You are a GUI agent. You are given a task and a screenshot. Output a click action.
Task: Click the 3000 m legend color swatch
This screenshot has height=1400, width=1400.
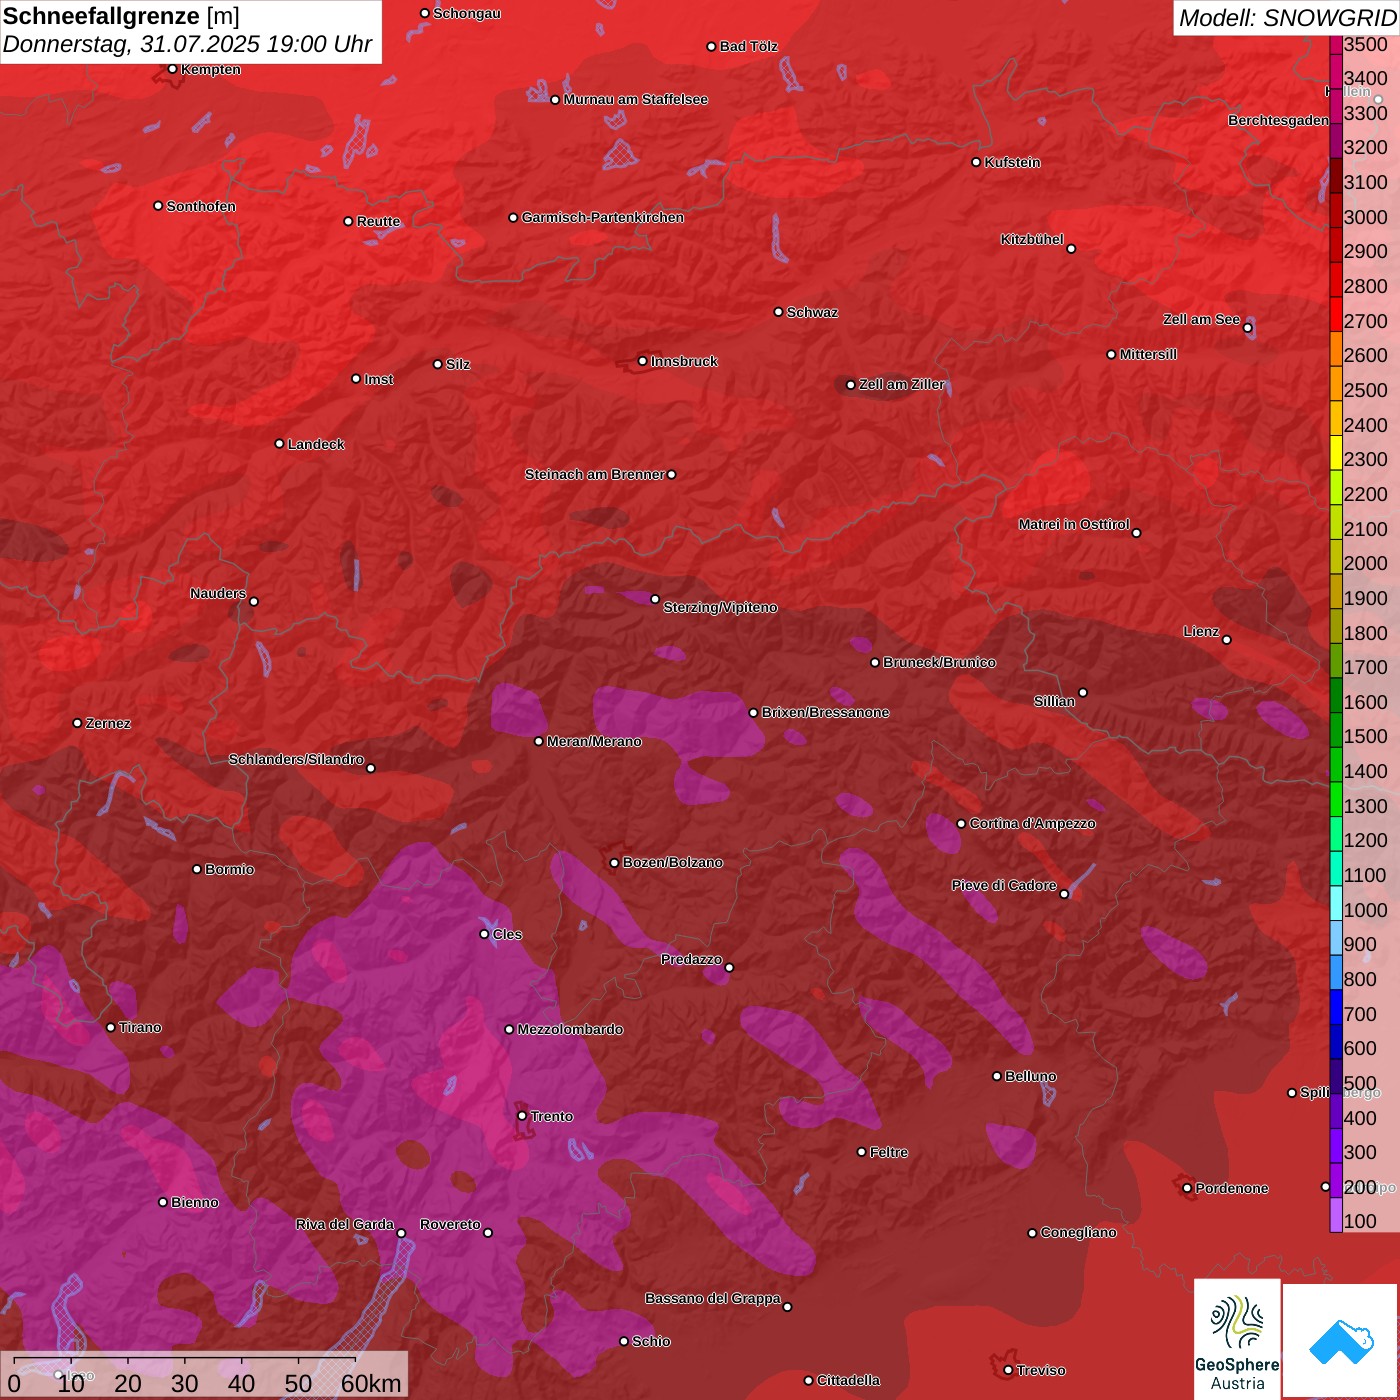(x=1336, y=211)
